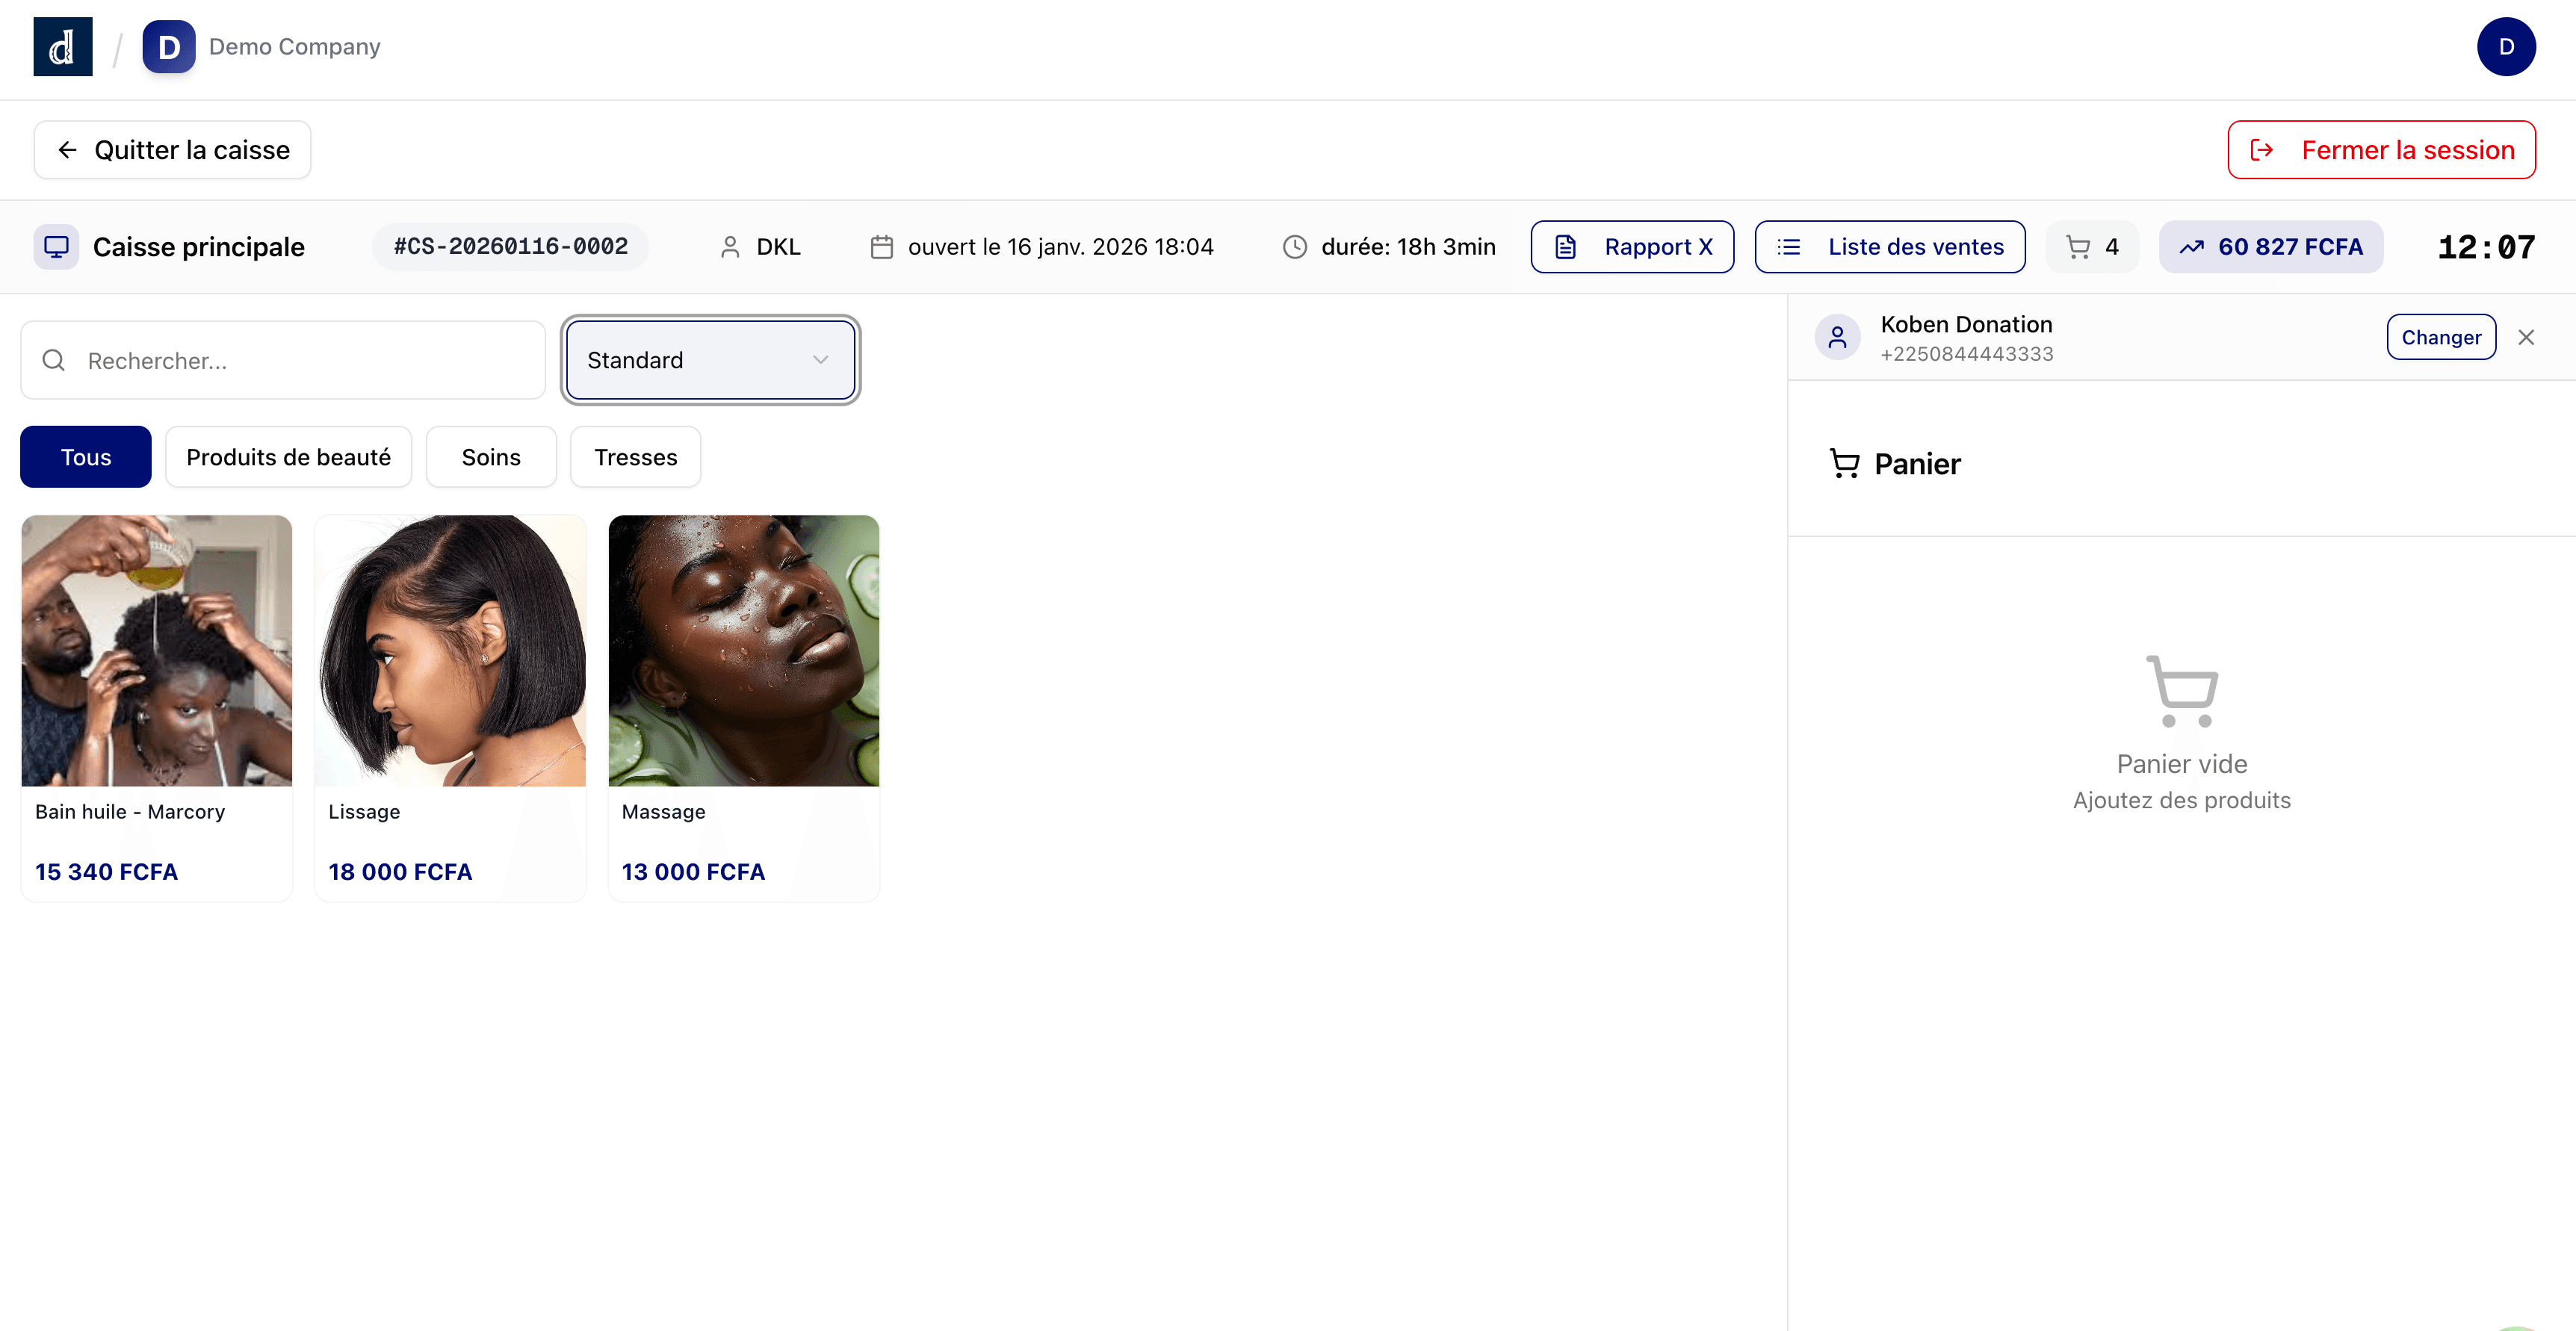Remove customer Koben Donation with X
The height and width of the screenshot is (1331, 2576).
2525,338
